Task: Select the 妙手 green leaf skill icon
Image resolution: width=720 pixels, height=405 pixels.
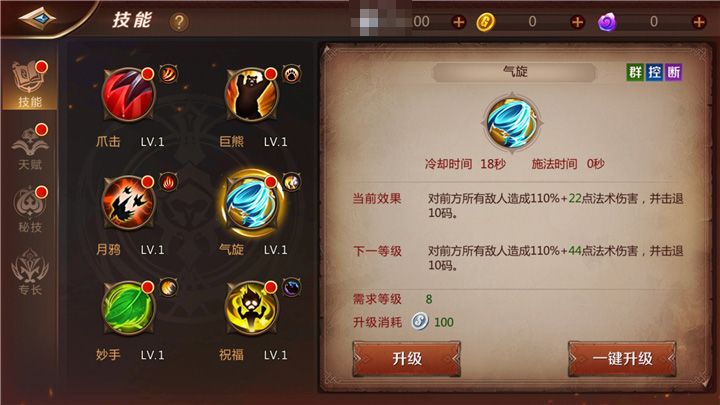Action: pyautogui.click(x=129, y=308)
